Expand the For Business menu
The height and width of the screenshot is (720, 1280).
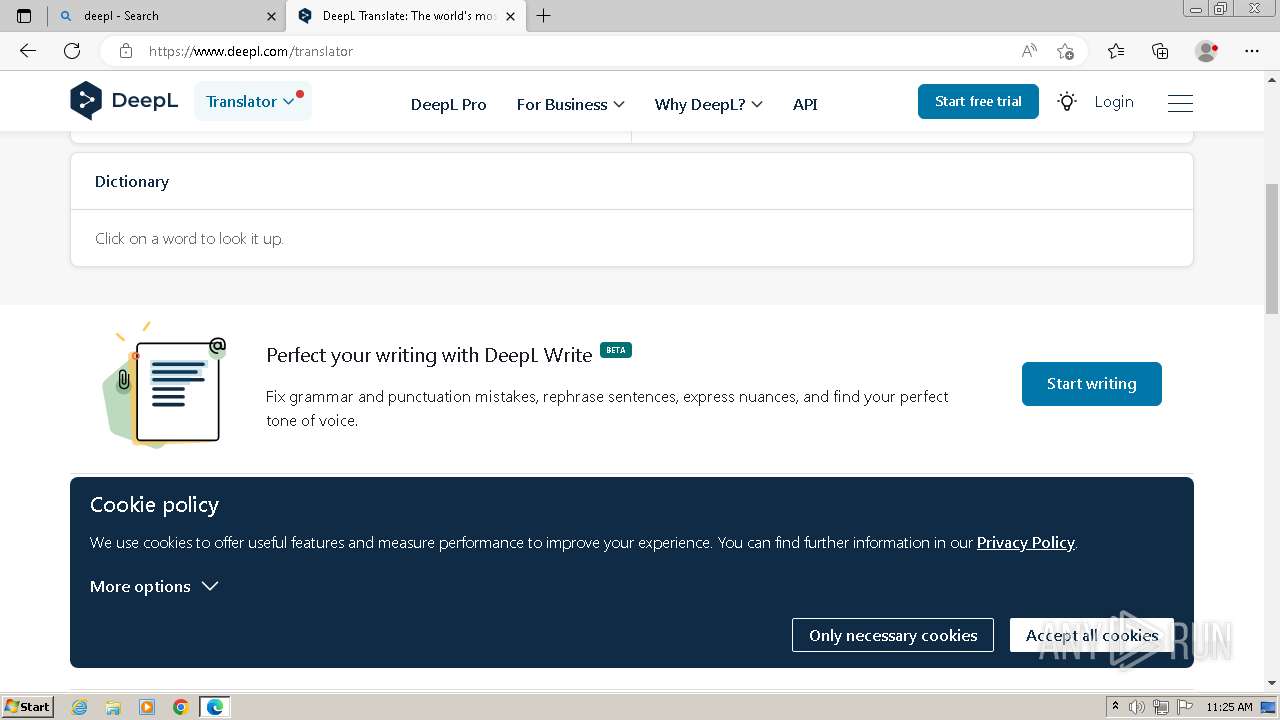pyautogui.click(x=570, y=104)
